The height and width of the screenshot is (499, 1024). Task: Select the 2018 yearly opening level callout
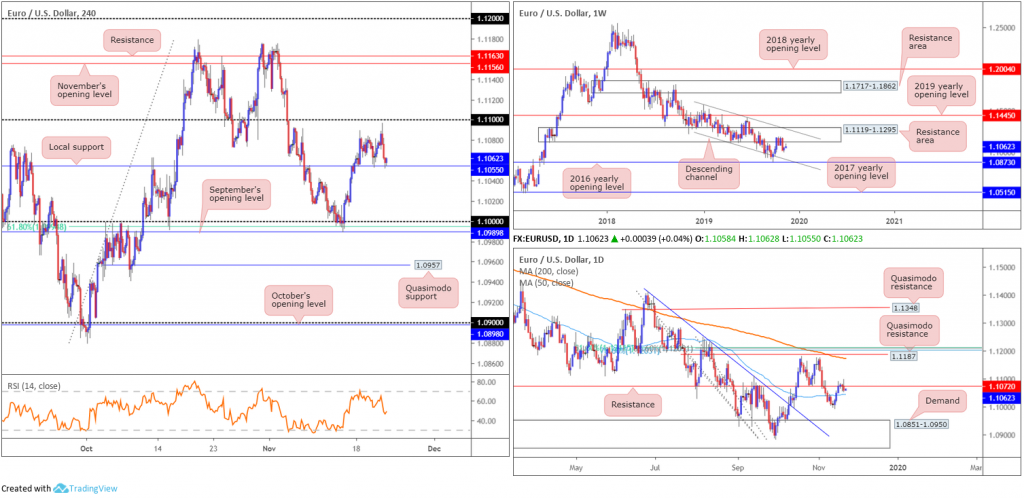coord(793,44)
